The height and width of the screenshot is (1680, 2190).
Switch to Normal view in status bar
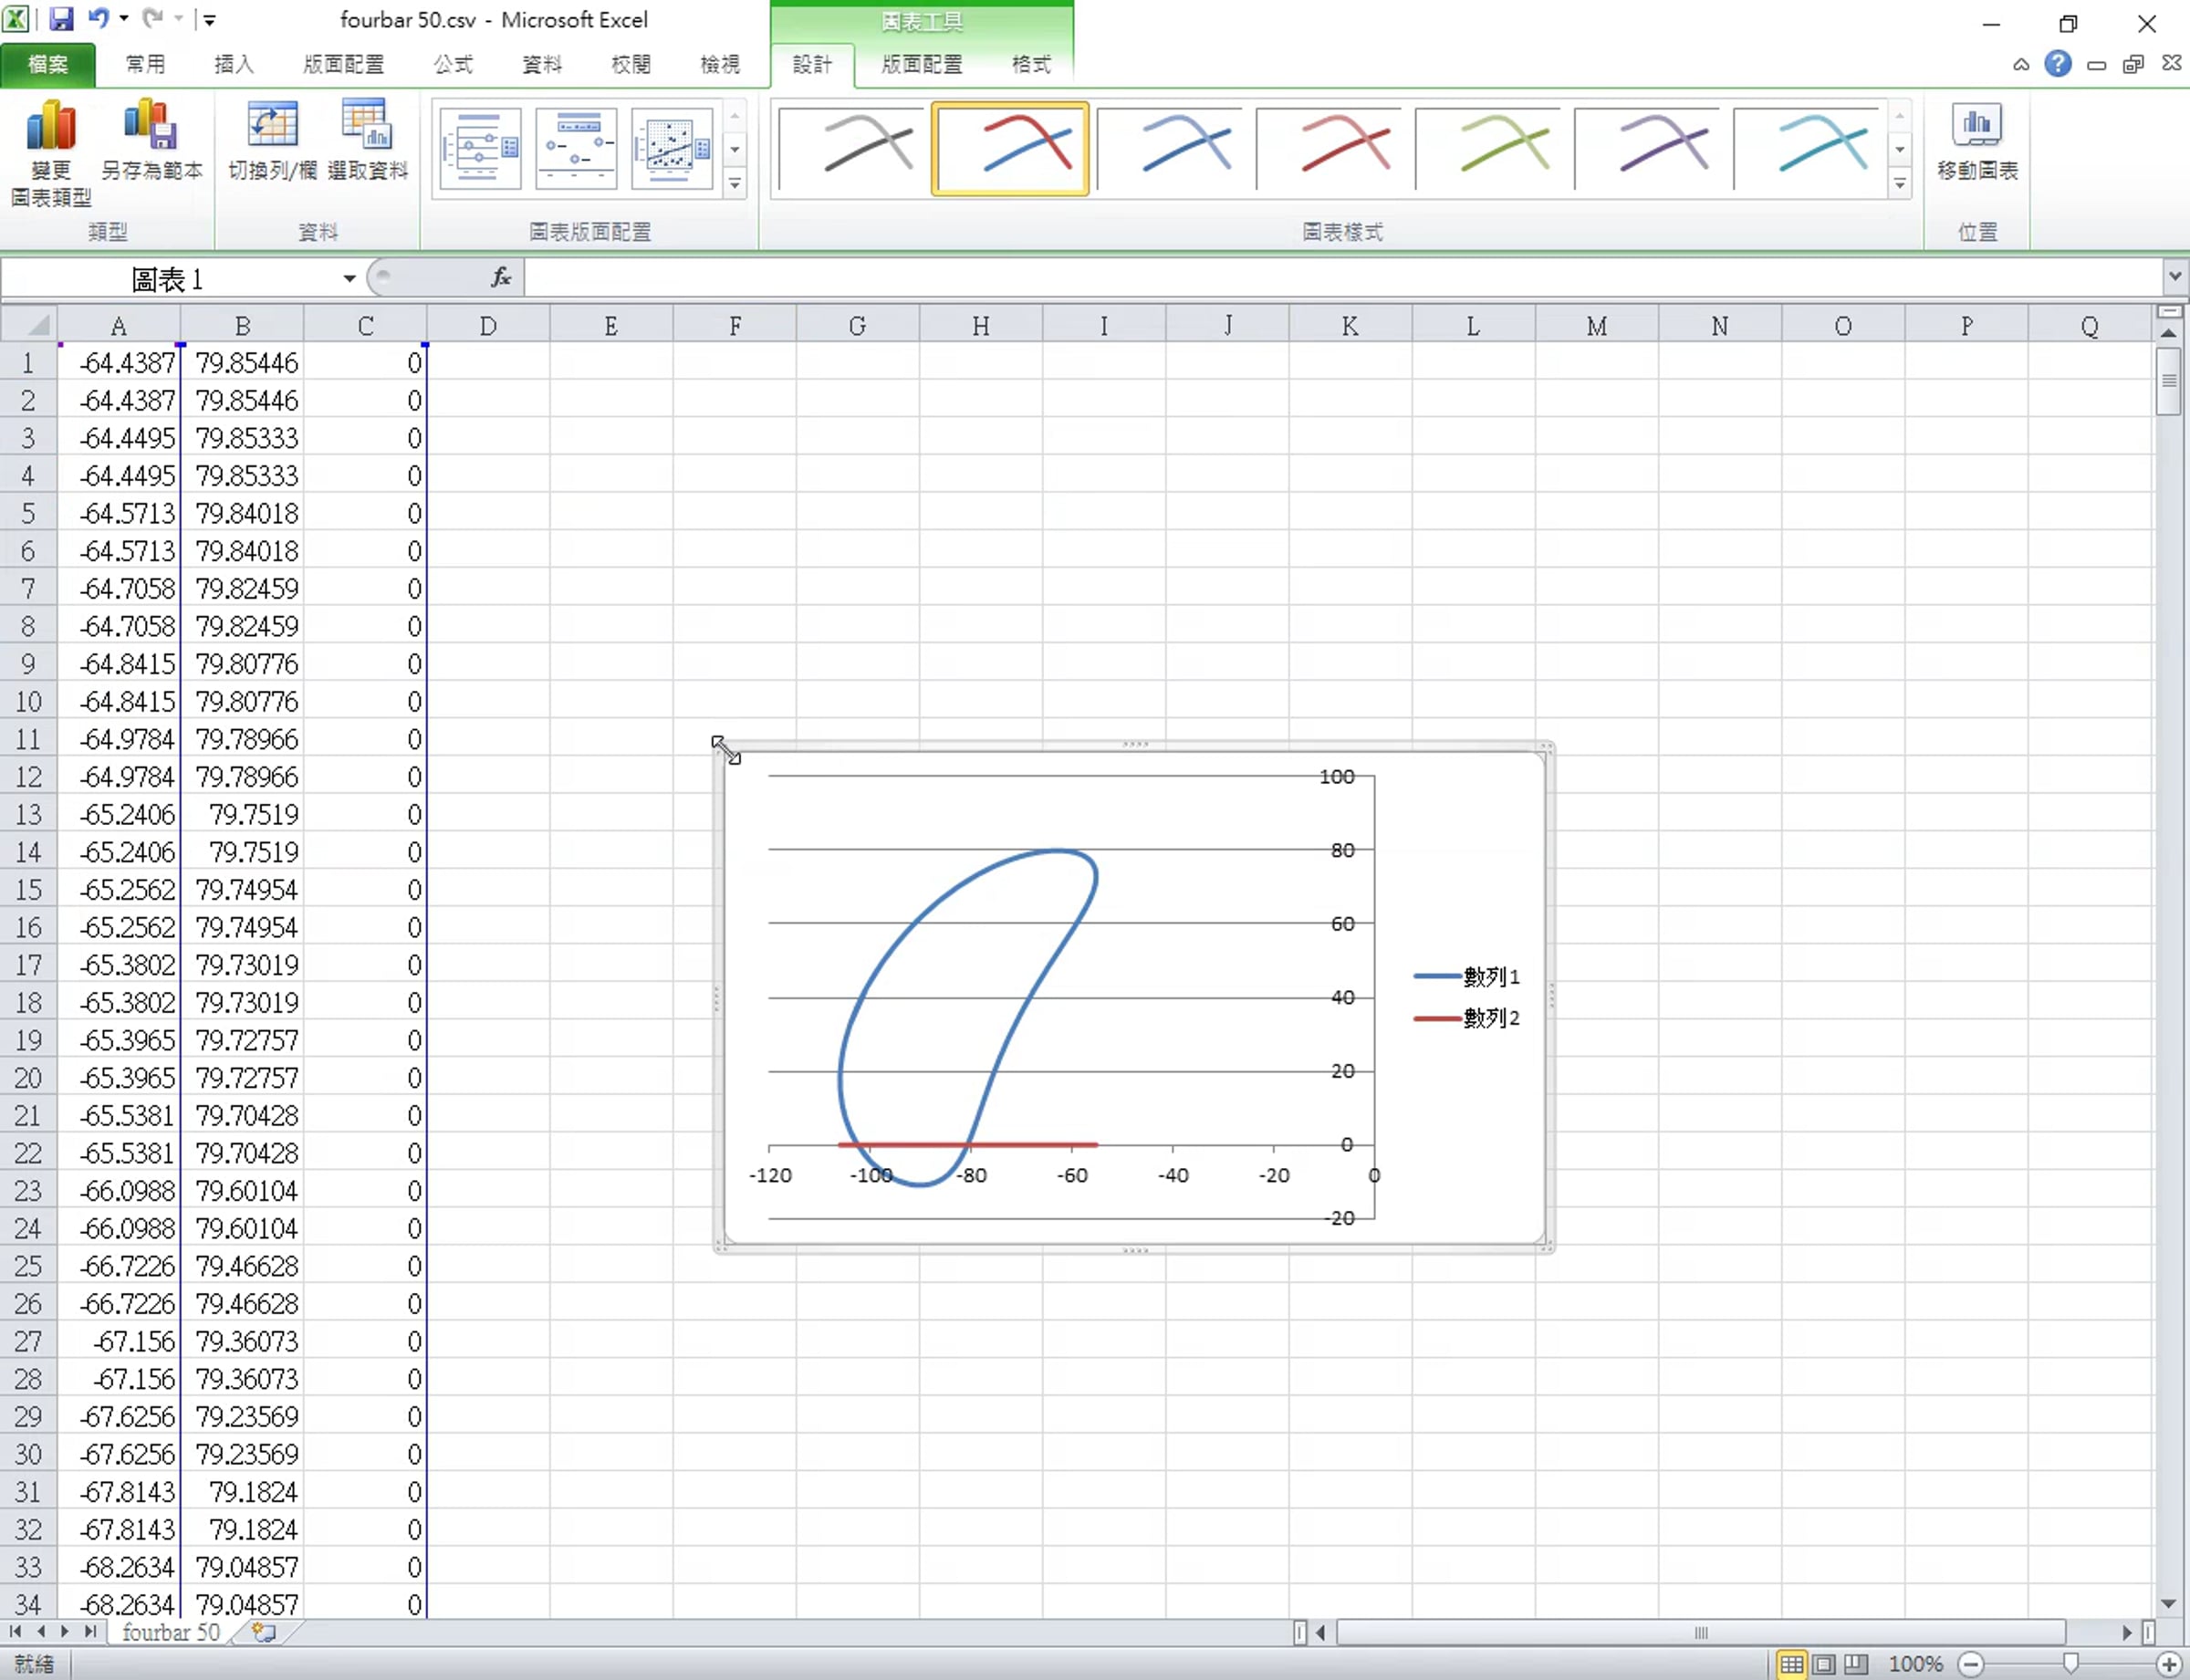1791,1664
